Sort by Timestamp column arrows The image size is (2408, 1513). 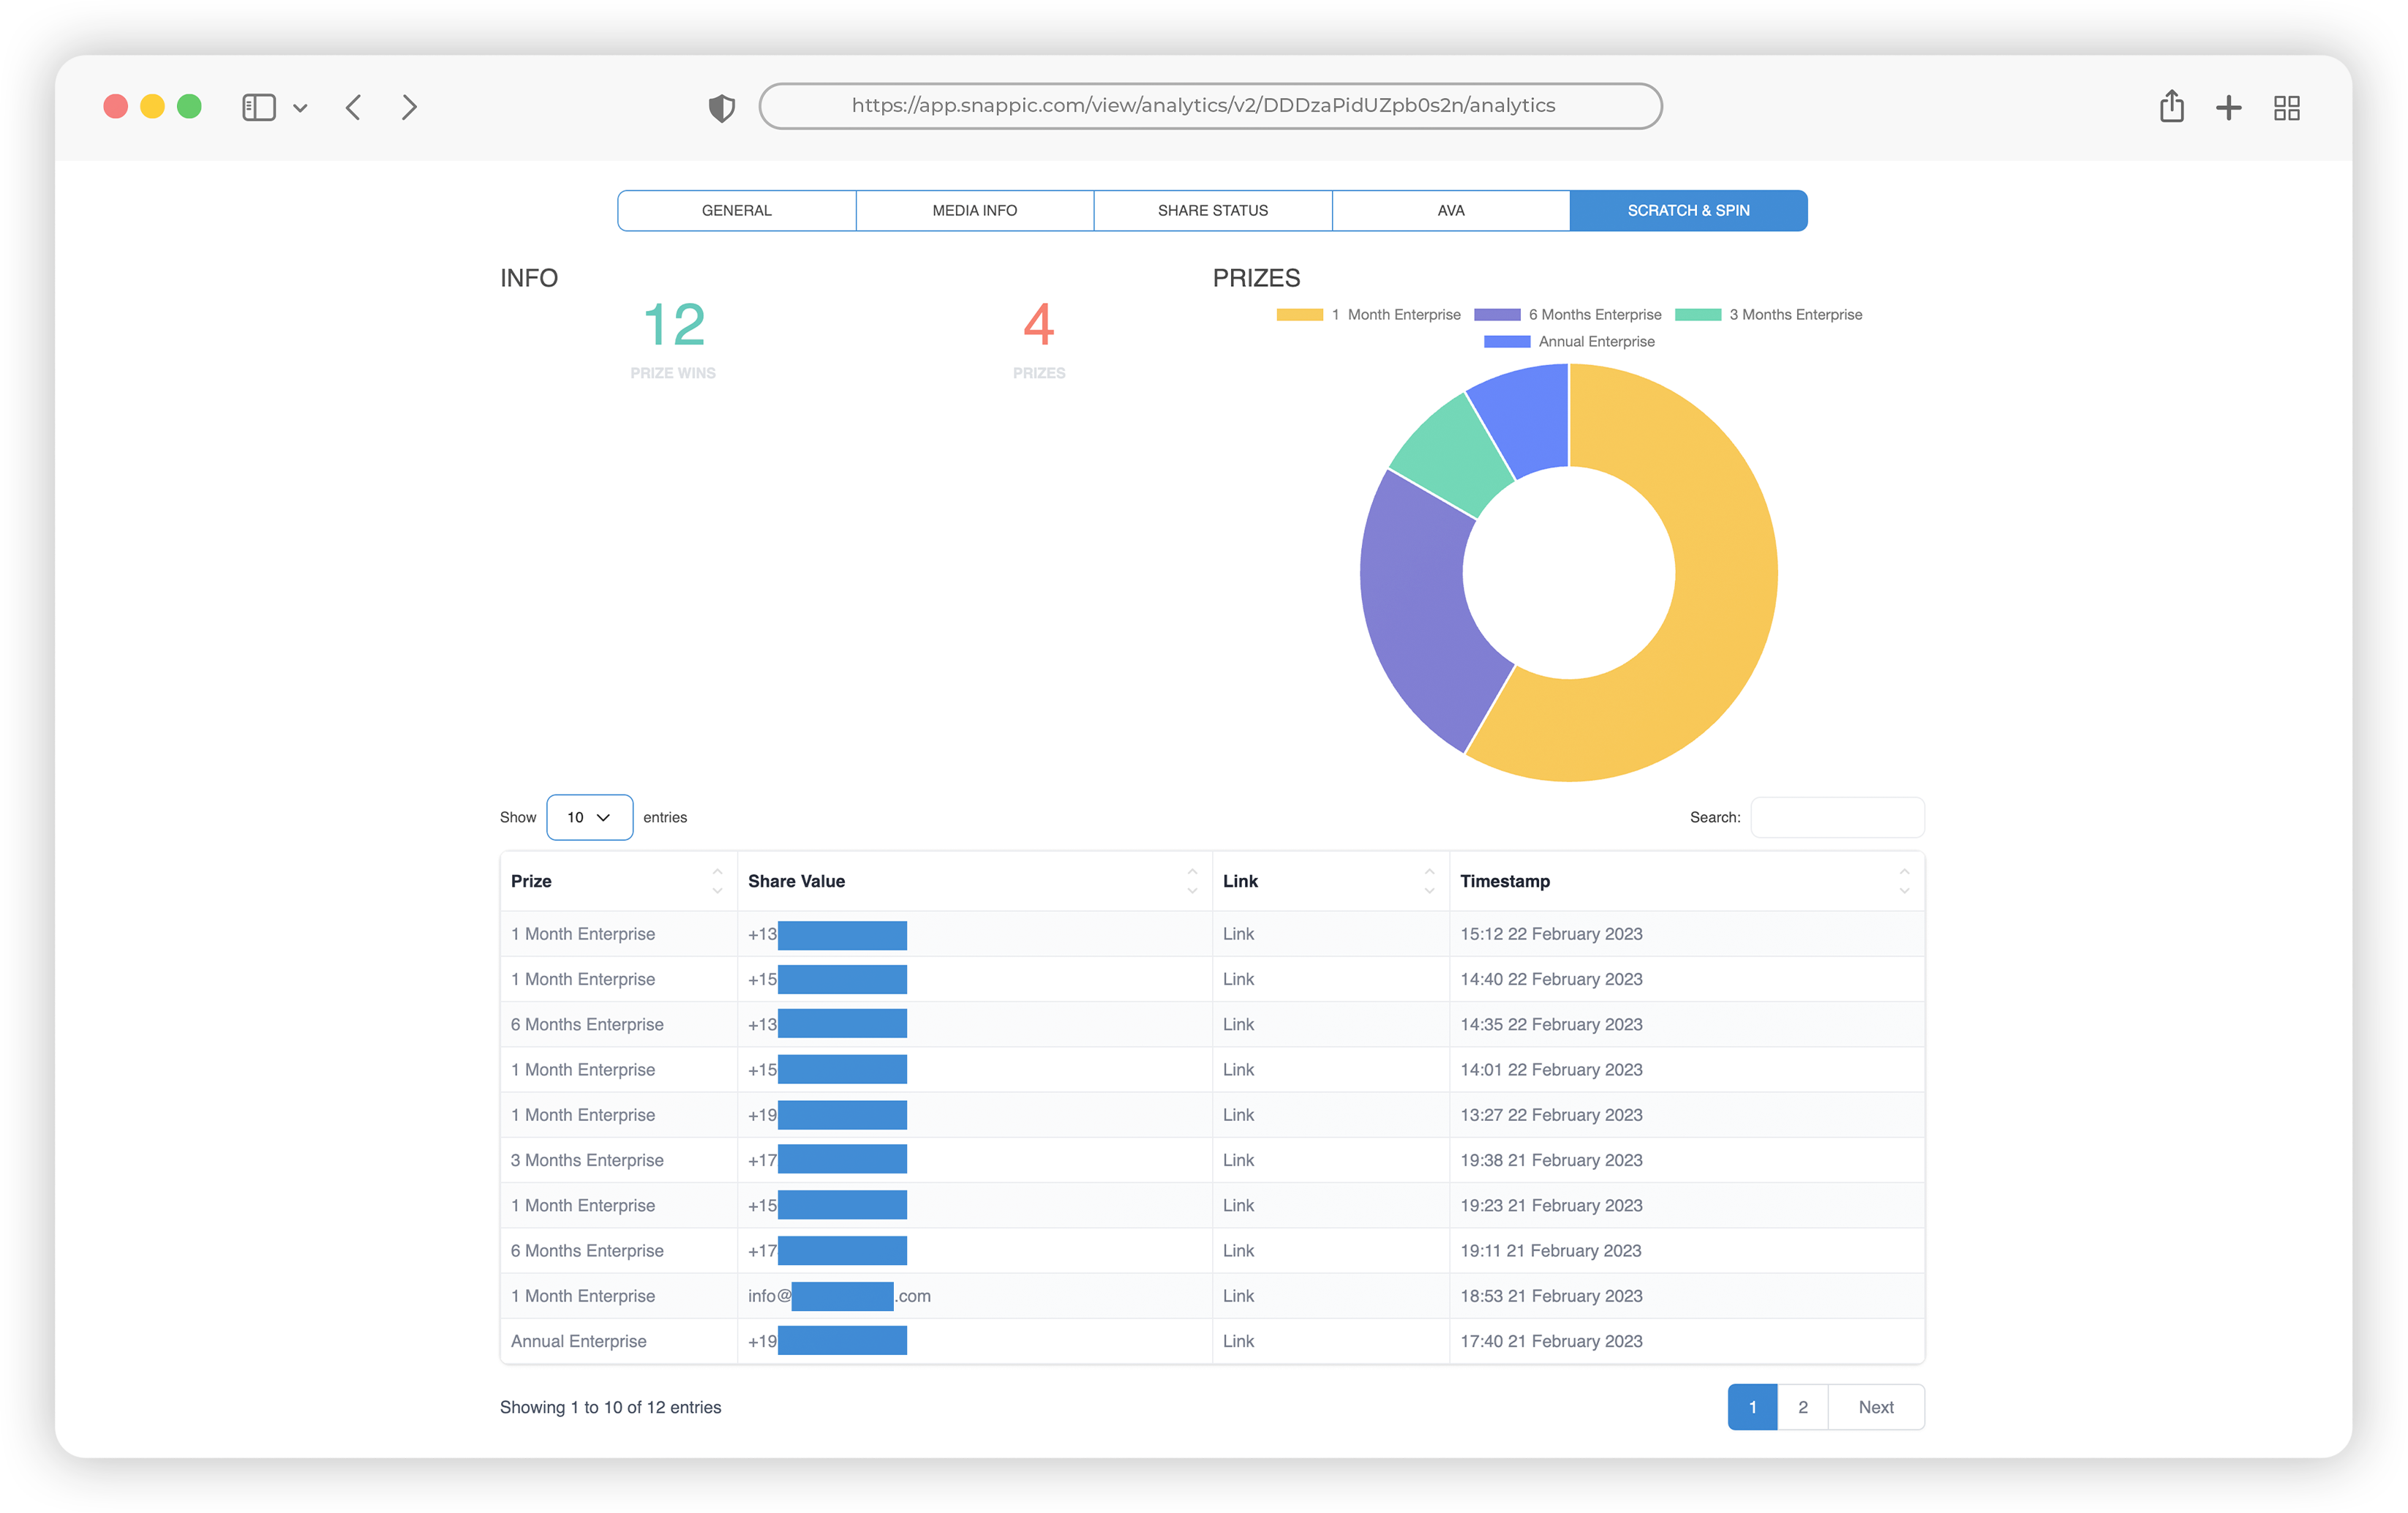pyautogui.click(x=1903, y=881)
